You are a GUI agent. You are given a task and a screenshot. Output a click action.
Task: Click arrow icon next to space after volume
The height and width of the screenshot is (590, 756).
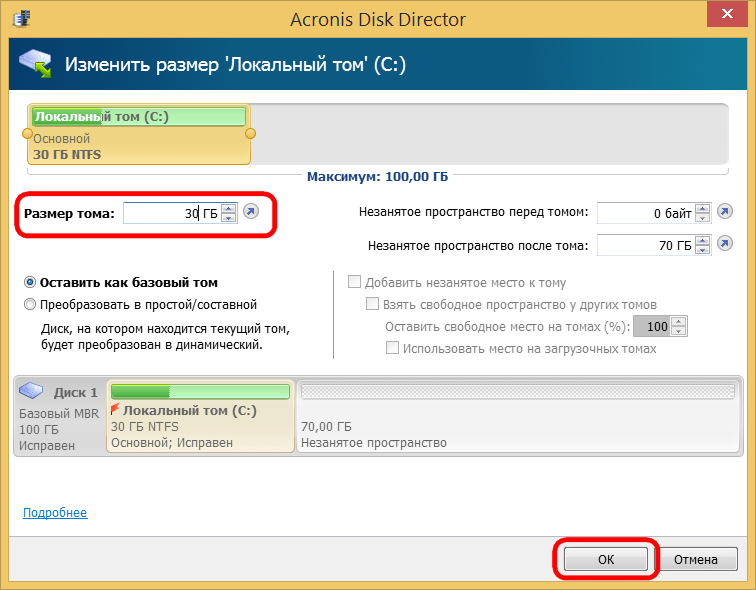[x=726, y=243]
